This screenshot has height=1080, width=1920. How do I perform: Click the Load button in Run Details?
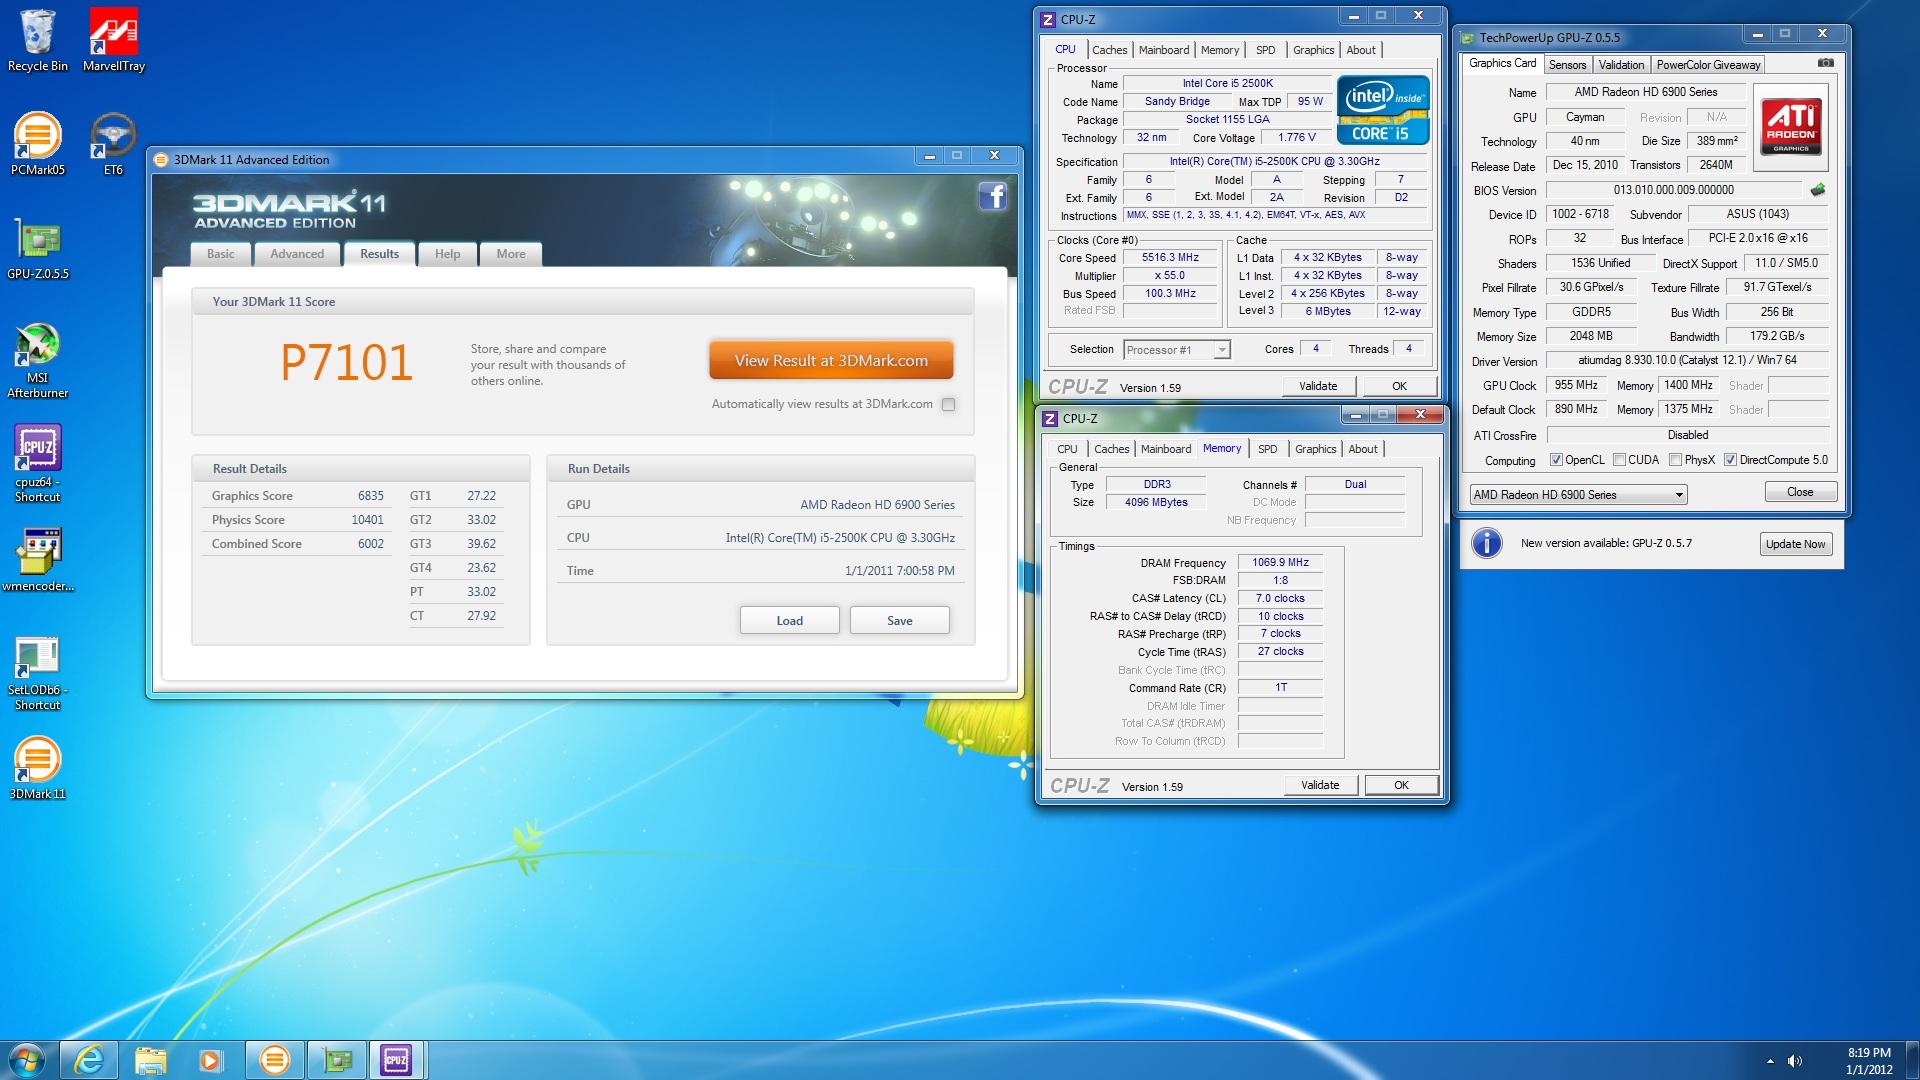789,620
